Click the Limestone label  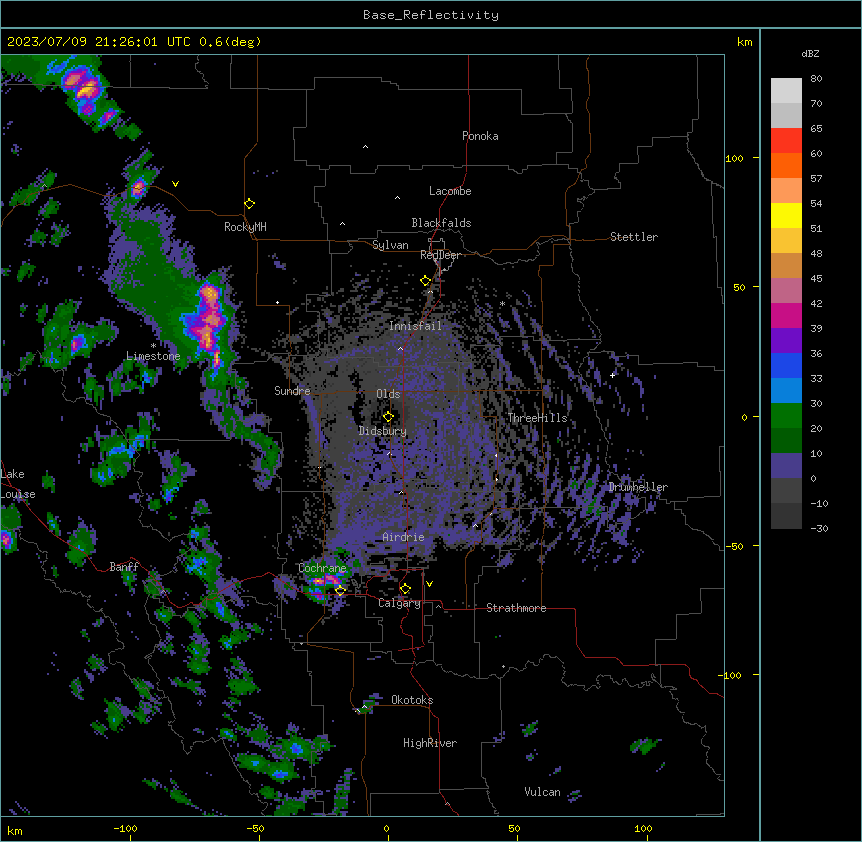[x=153, y=356]
